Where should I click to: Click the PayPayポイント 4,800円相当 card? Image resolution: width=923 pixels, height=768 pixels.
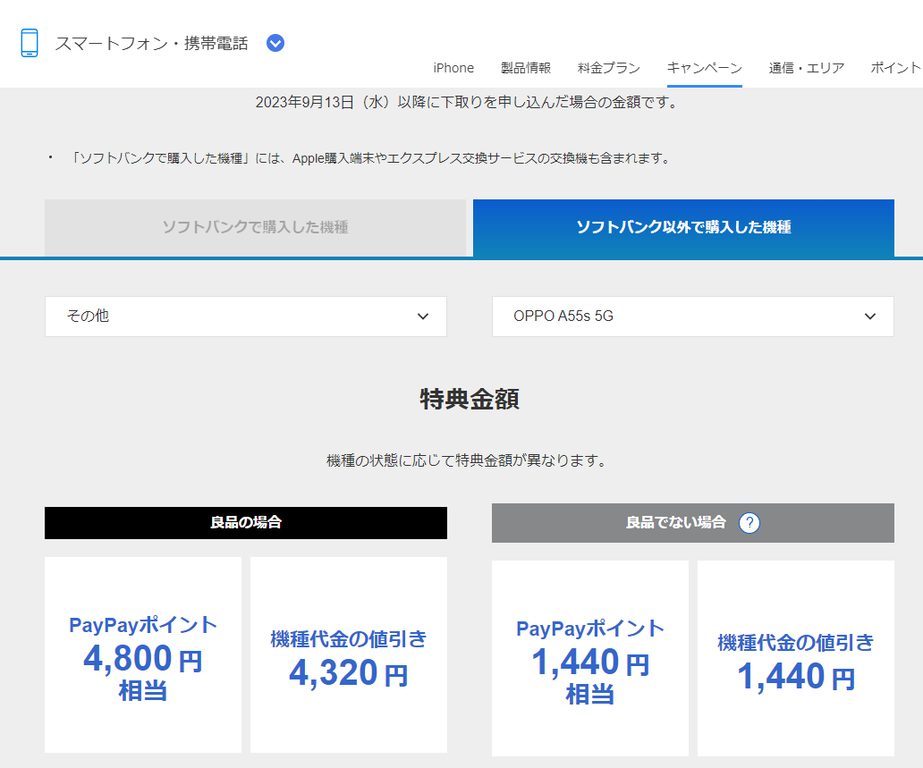[x=143, y=655]
